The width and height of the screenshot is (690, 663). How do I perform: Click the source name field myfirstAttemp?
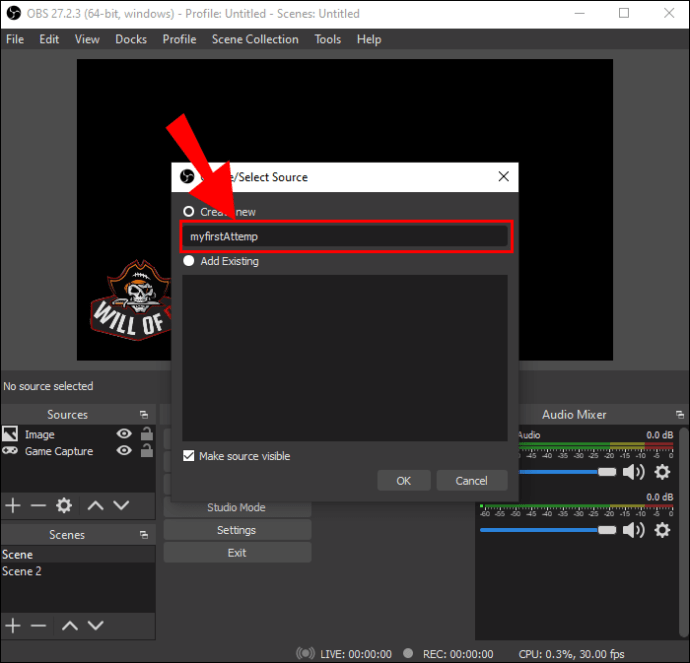[x=345, y=237]
